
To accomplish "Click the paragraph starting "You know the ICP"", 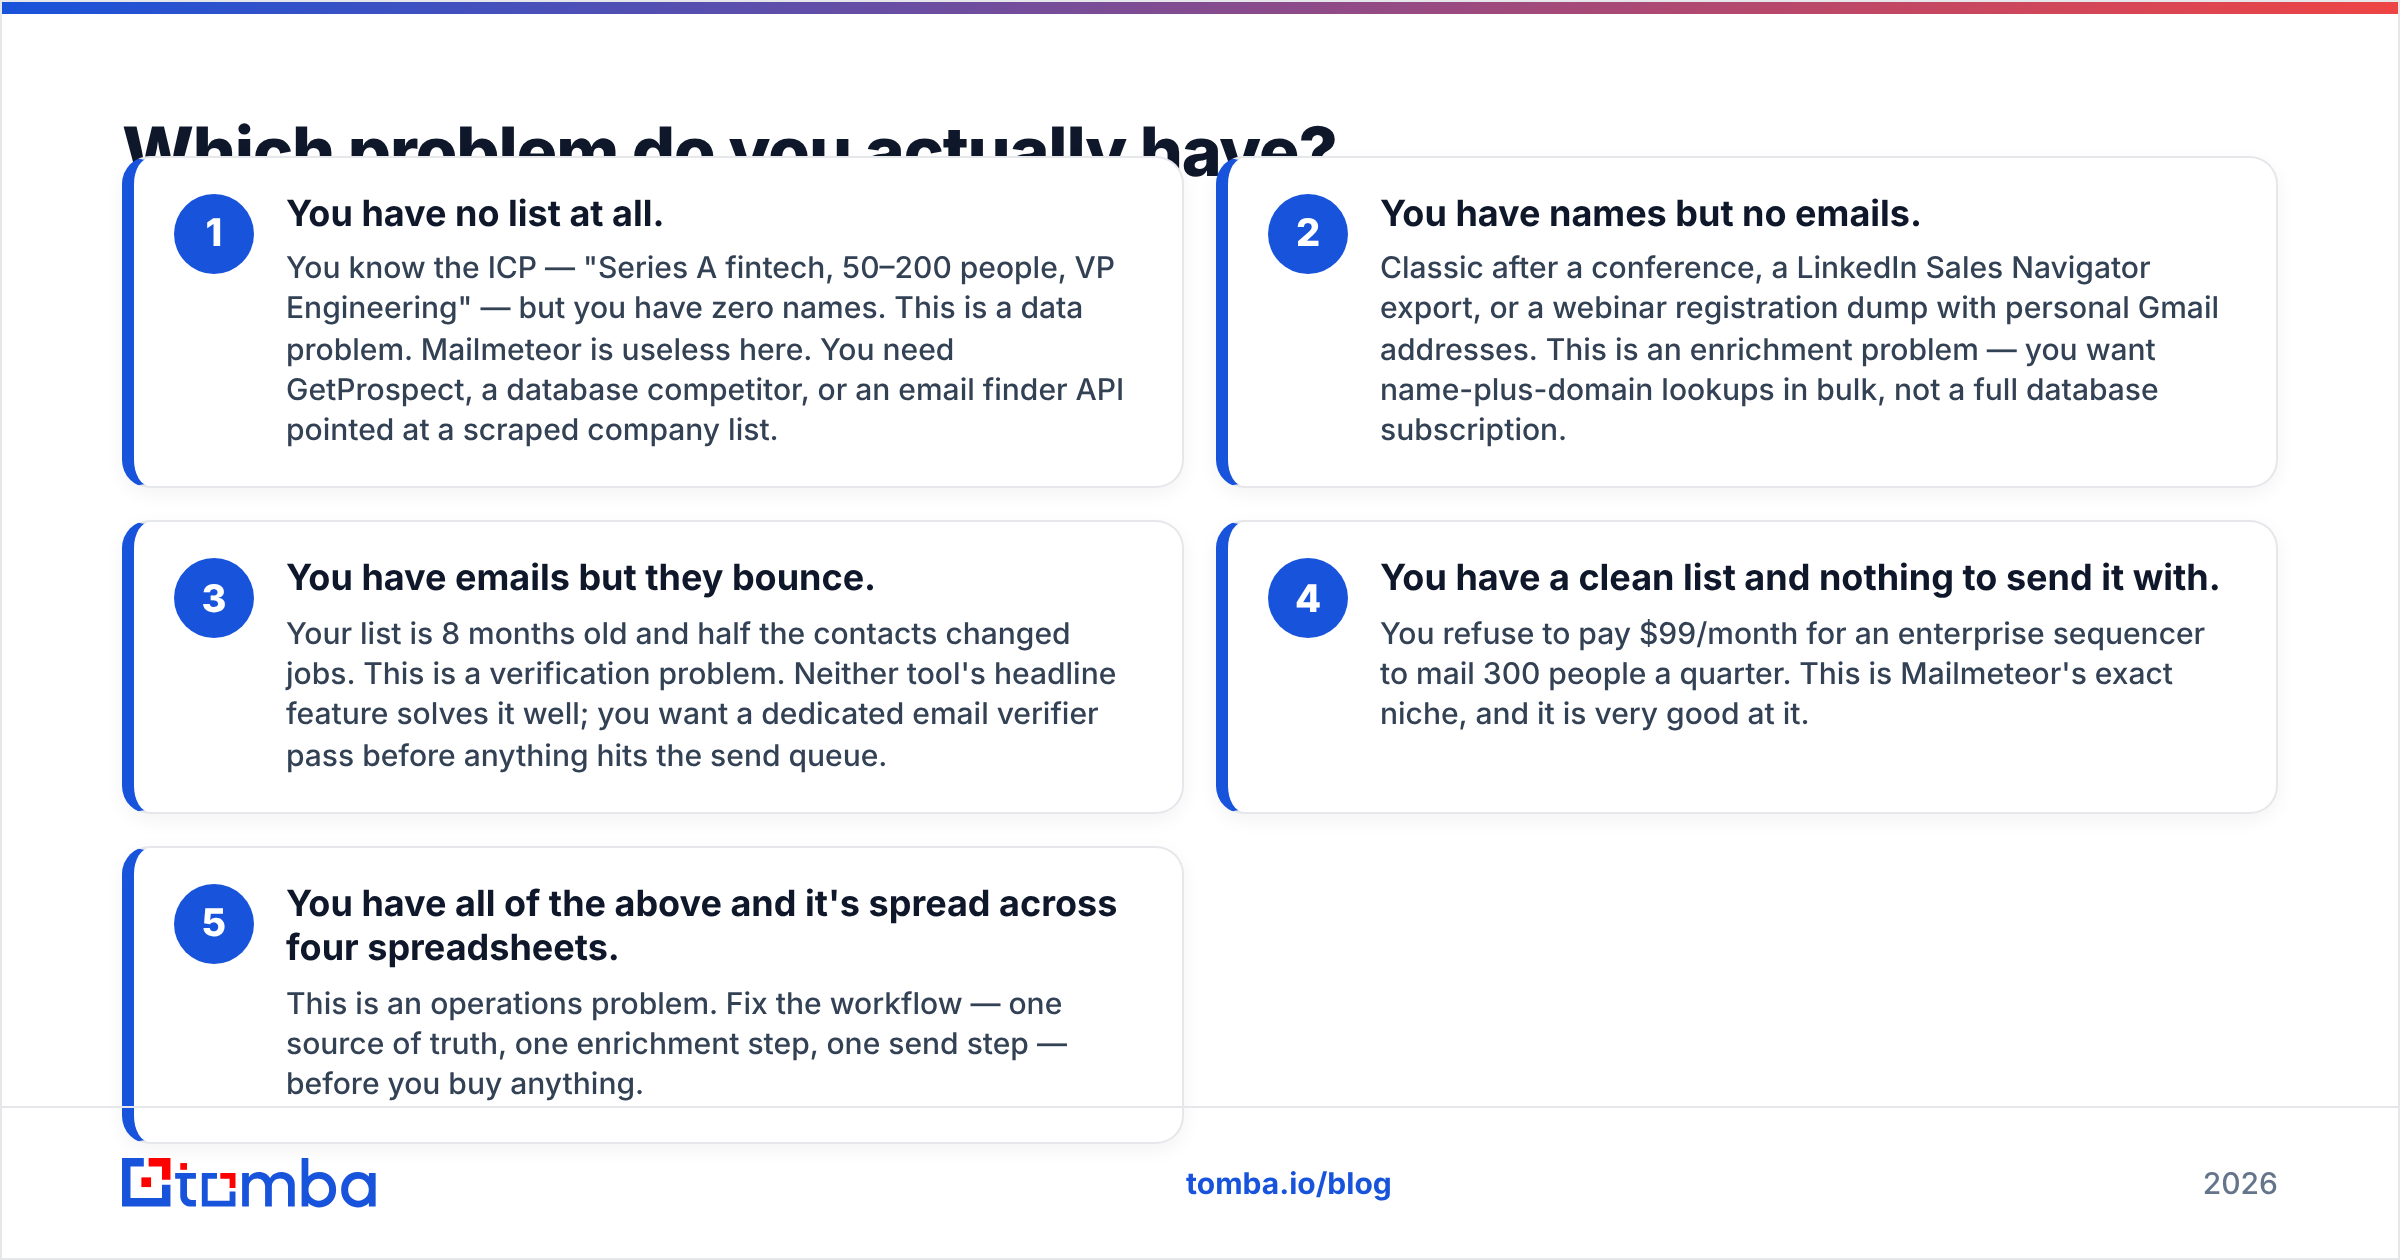I will coord(706,348).
